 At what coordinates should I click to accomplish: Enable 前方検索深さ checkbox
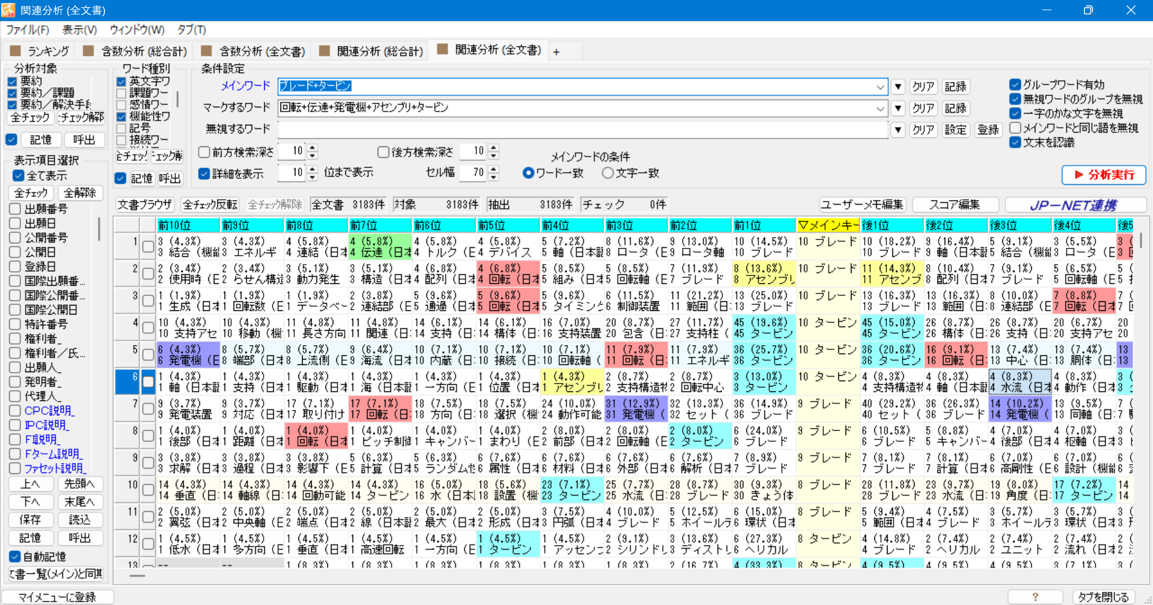(x=204, y=152)
